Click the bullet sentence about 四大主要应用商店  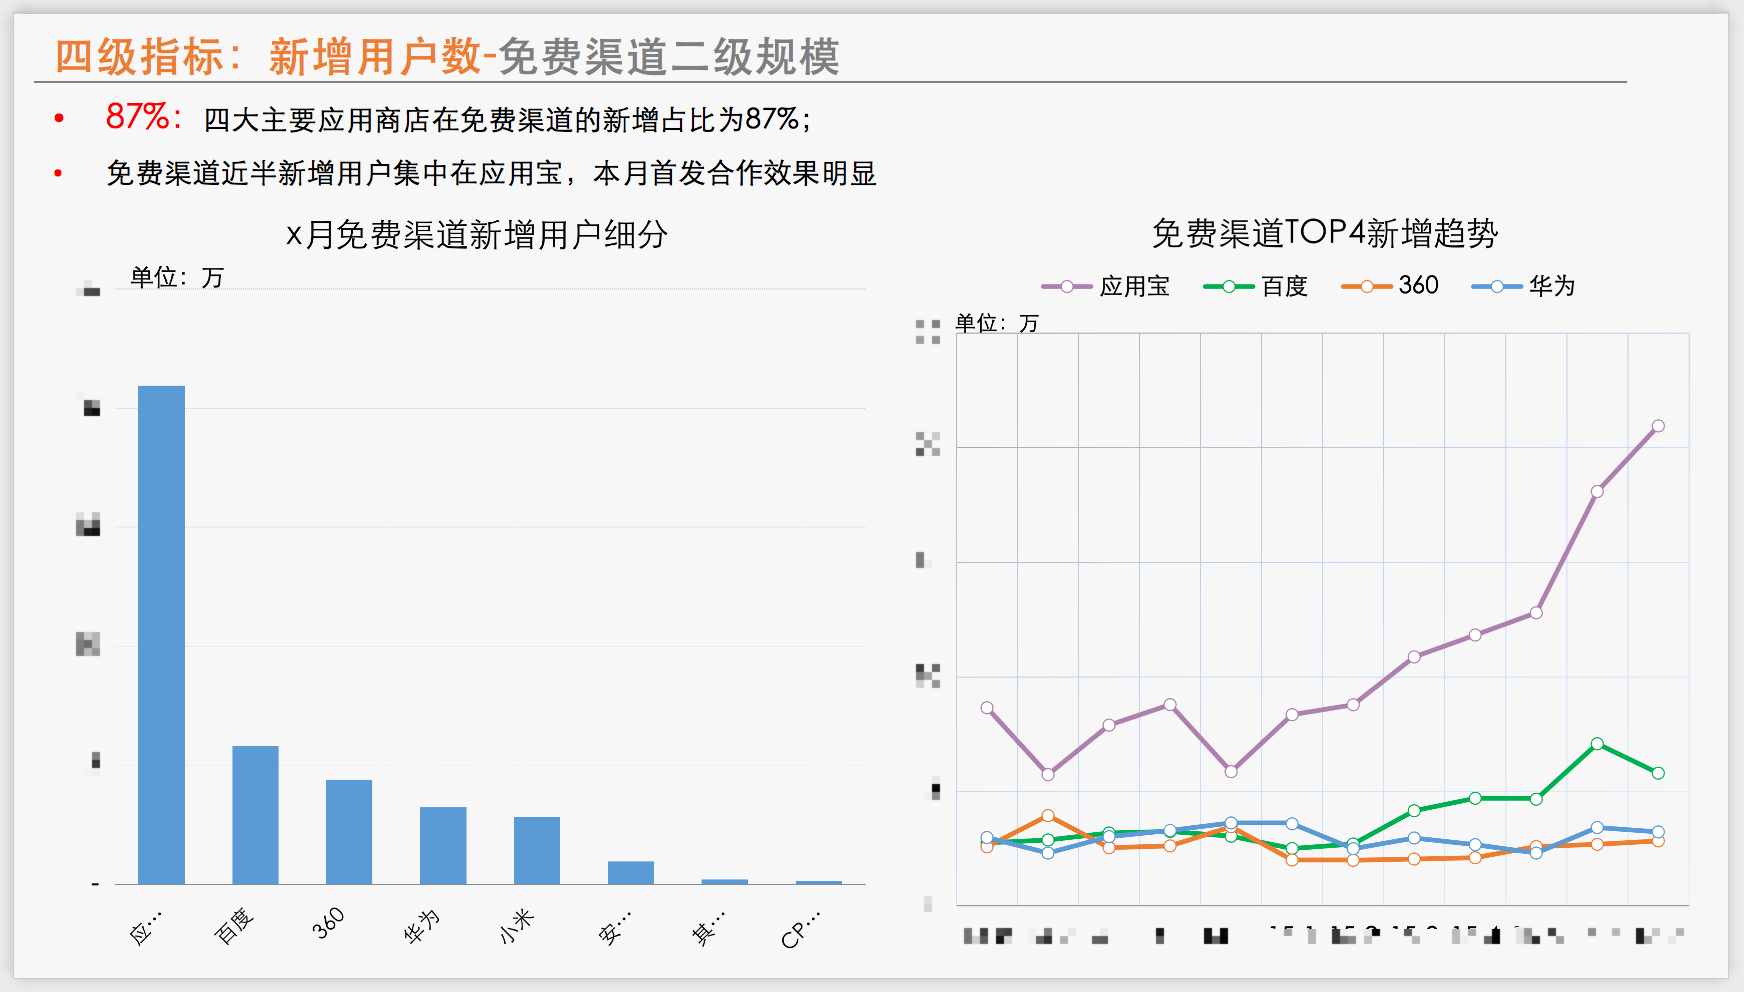[x=507, y=120]
